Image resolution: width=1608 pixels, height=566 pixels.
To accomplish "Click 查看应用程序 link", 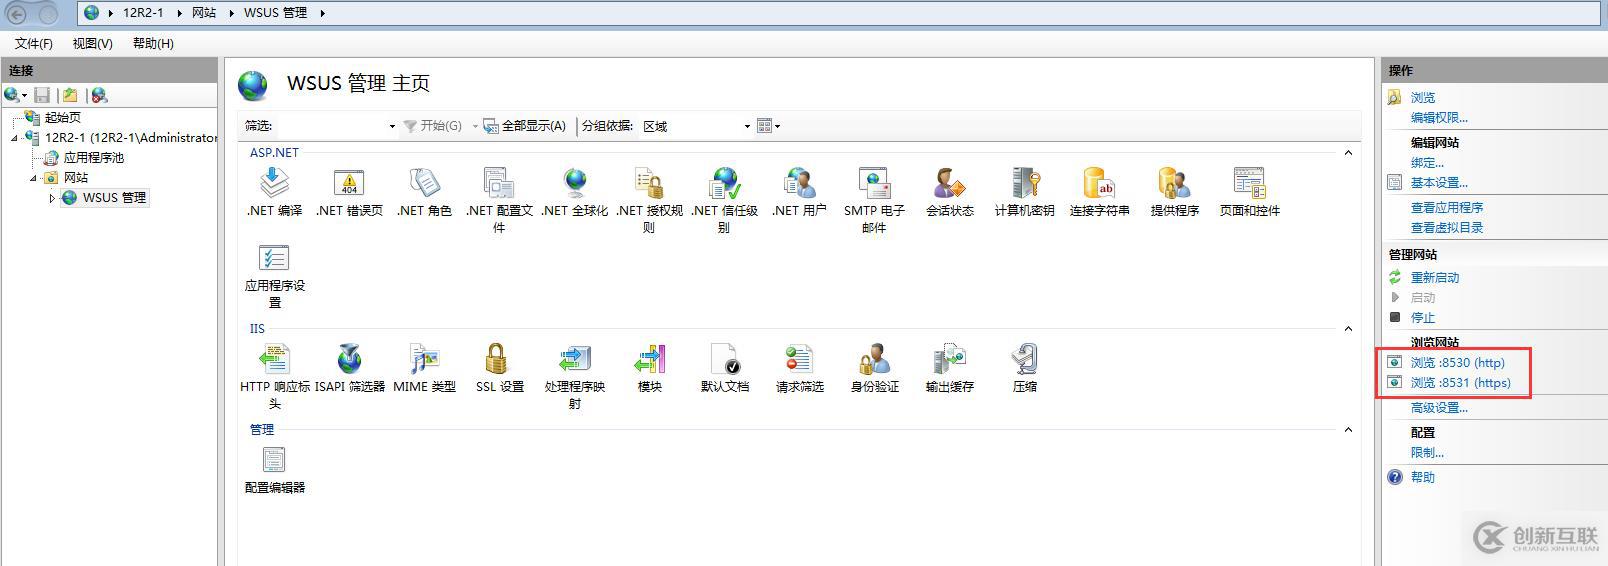I will coord(1447,208).
